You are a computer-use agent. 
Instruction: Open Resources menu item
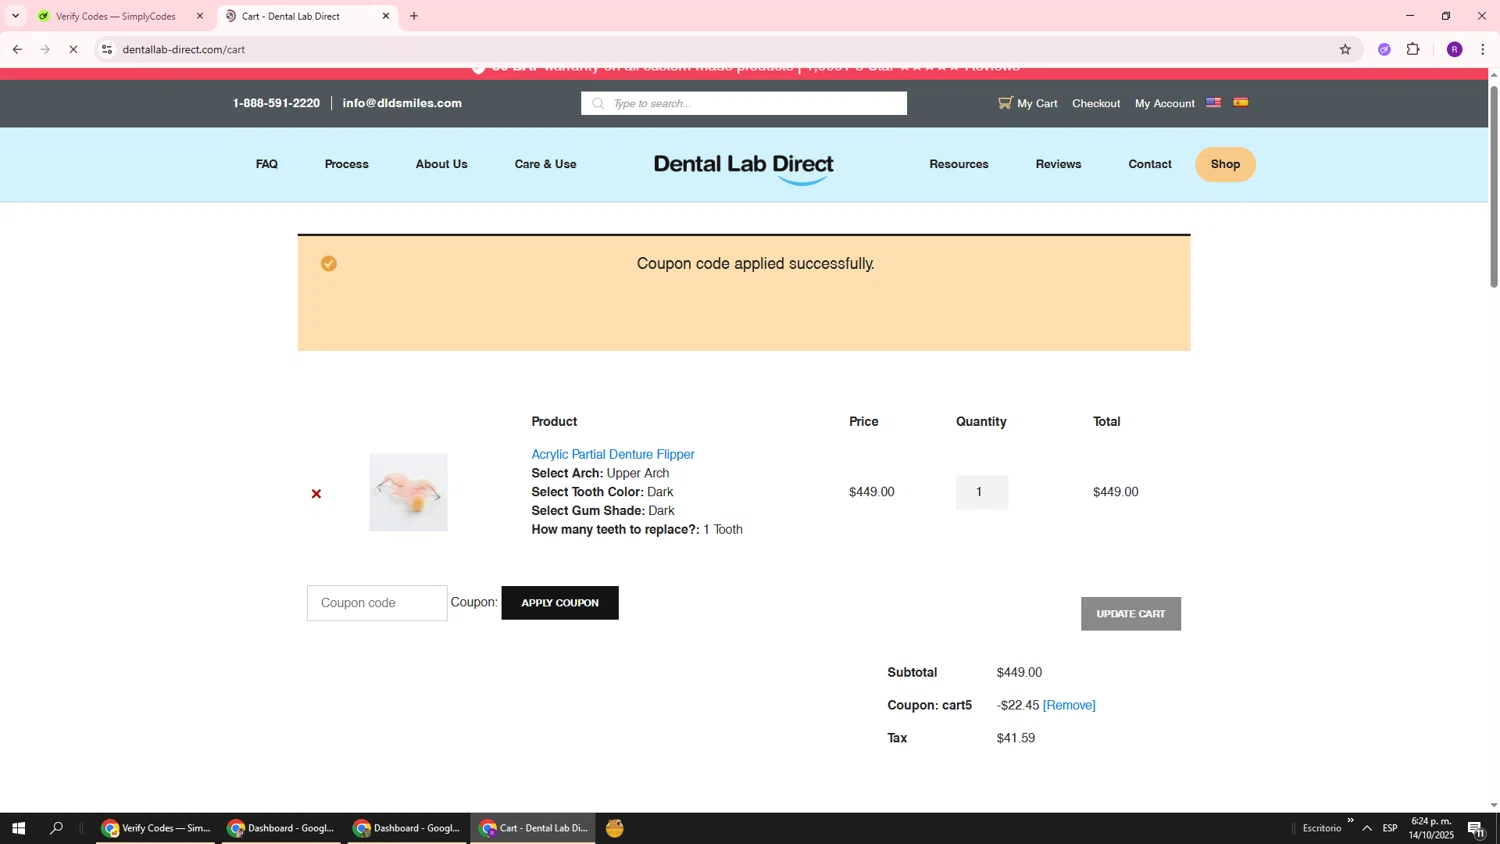pyautogui.click(x=959, y=164)
